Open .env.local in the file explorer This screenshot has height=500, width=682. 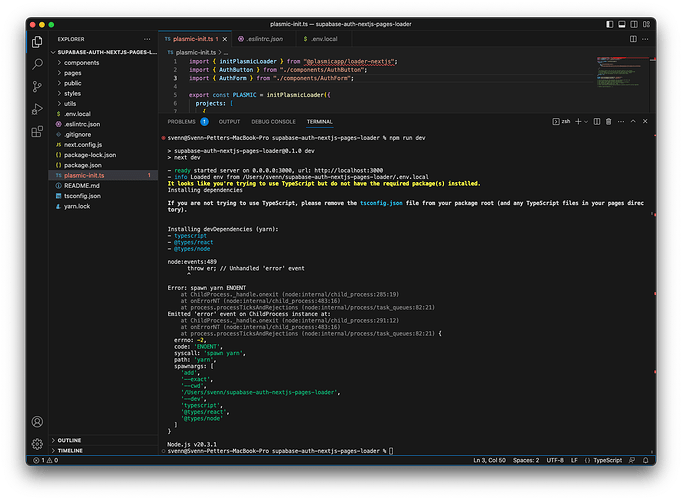(x=103, y=114)
